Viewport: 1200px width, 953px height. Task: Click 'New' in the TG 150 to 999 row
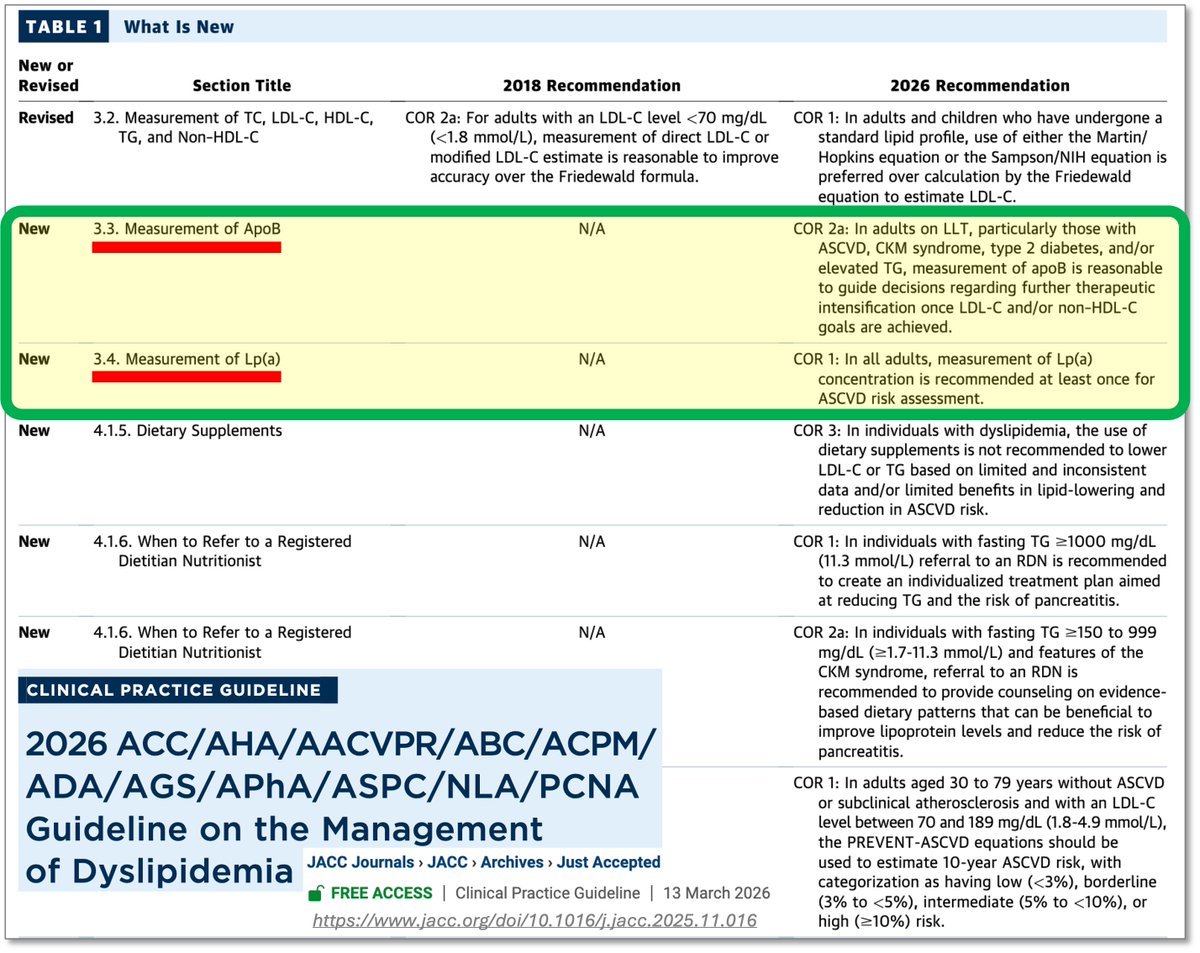pos(34,633)
